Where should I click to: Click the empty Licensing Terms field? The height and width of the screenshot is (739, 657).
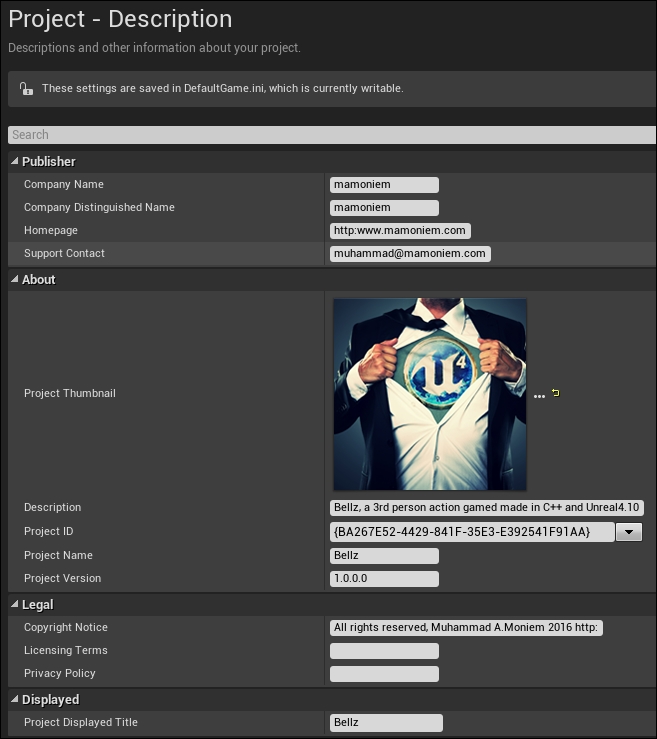click(384, 651)
